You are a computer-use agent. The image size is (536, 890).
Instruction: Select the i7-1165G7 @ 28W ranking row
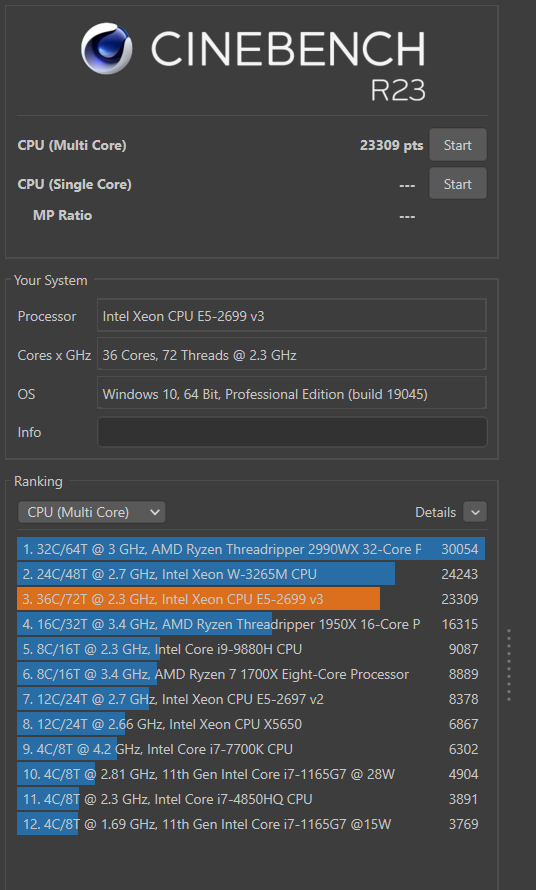point(251,774)
